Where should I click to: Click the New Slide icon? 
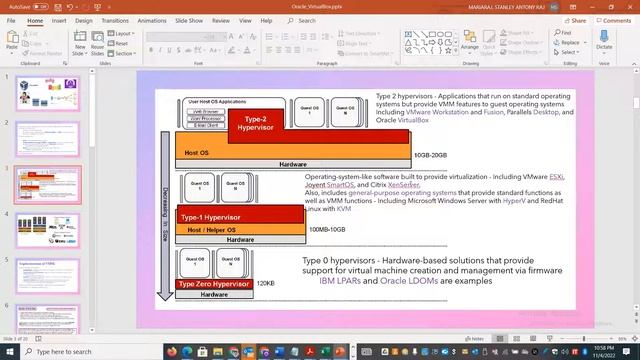point(80,36)
